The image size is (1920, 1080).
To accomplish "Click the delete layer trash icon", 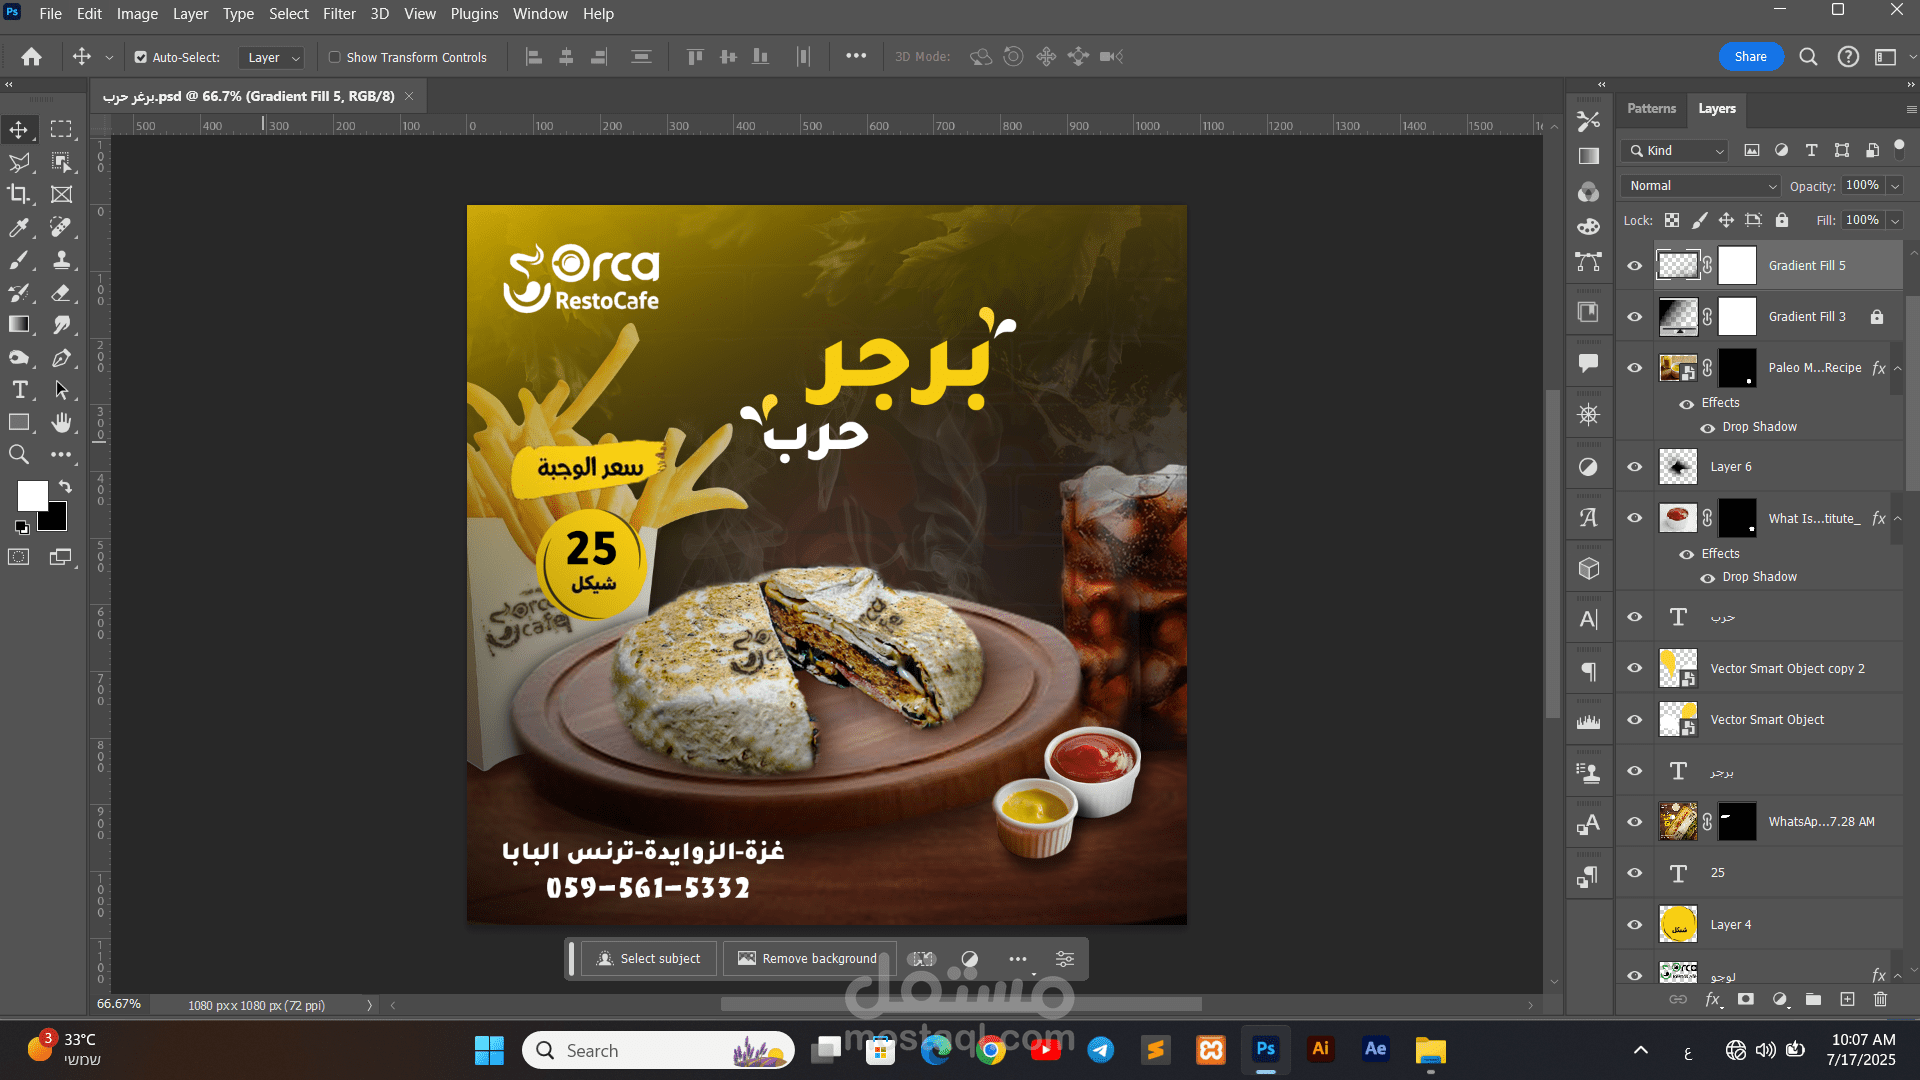I will [1880, 999].
